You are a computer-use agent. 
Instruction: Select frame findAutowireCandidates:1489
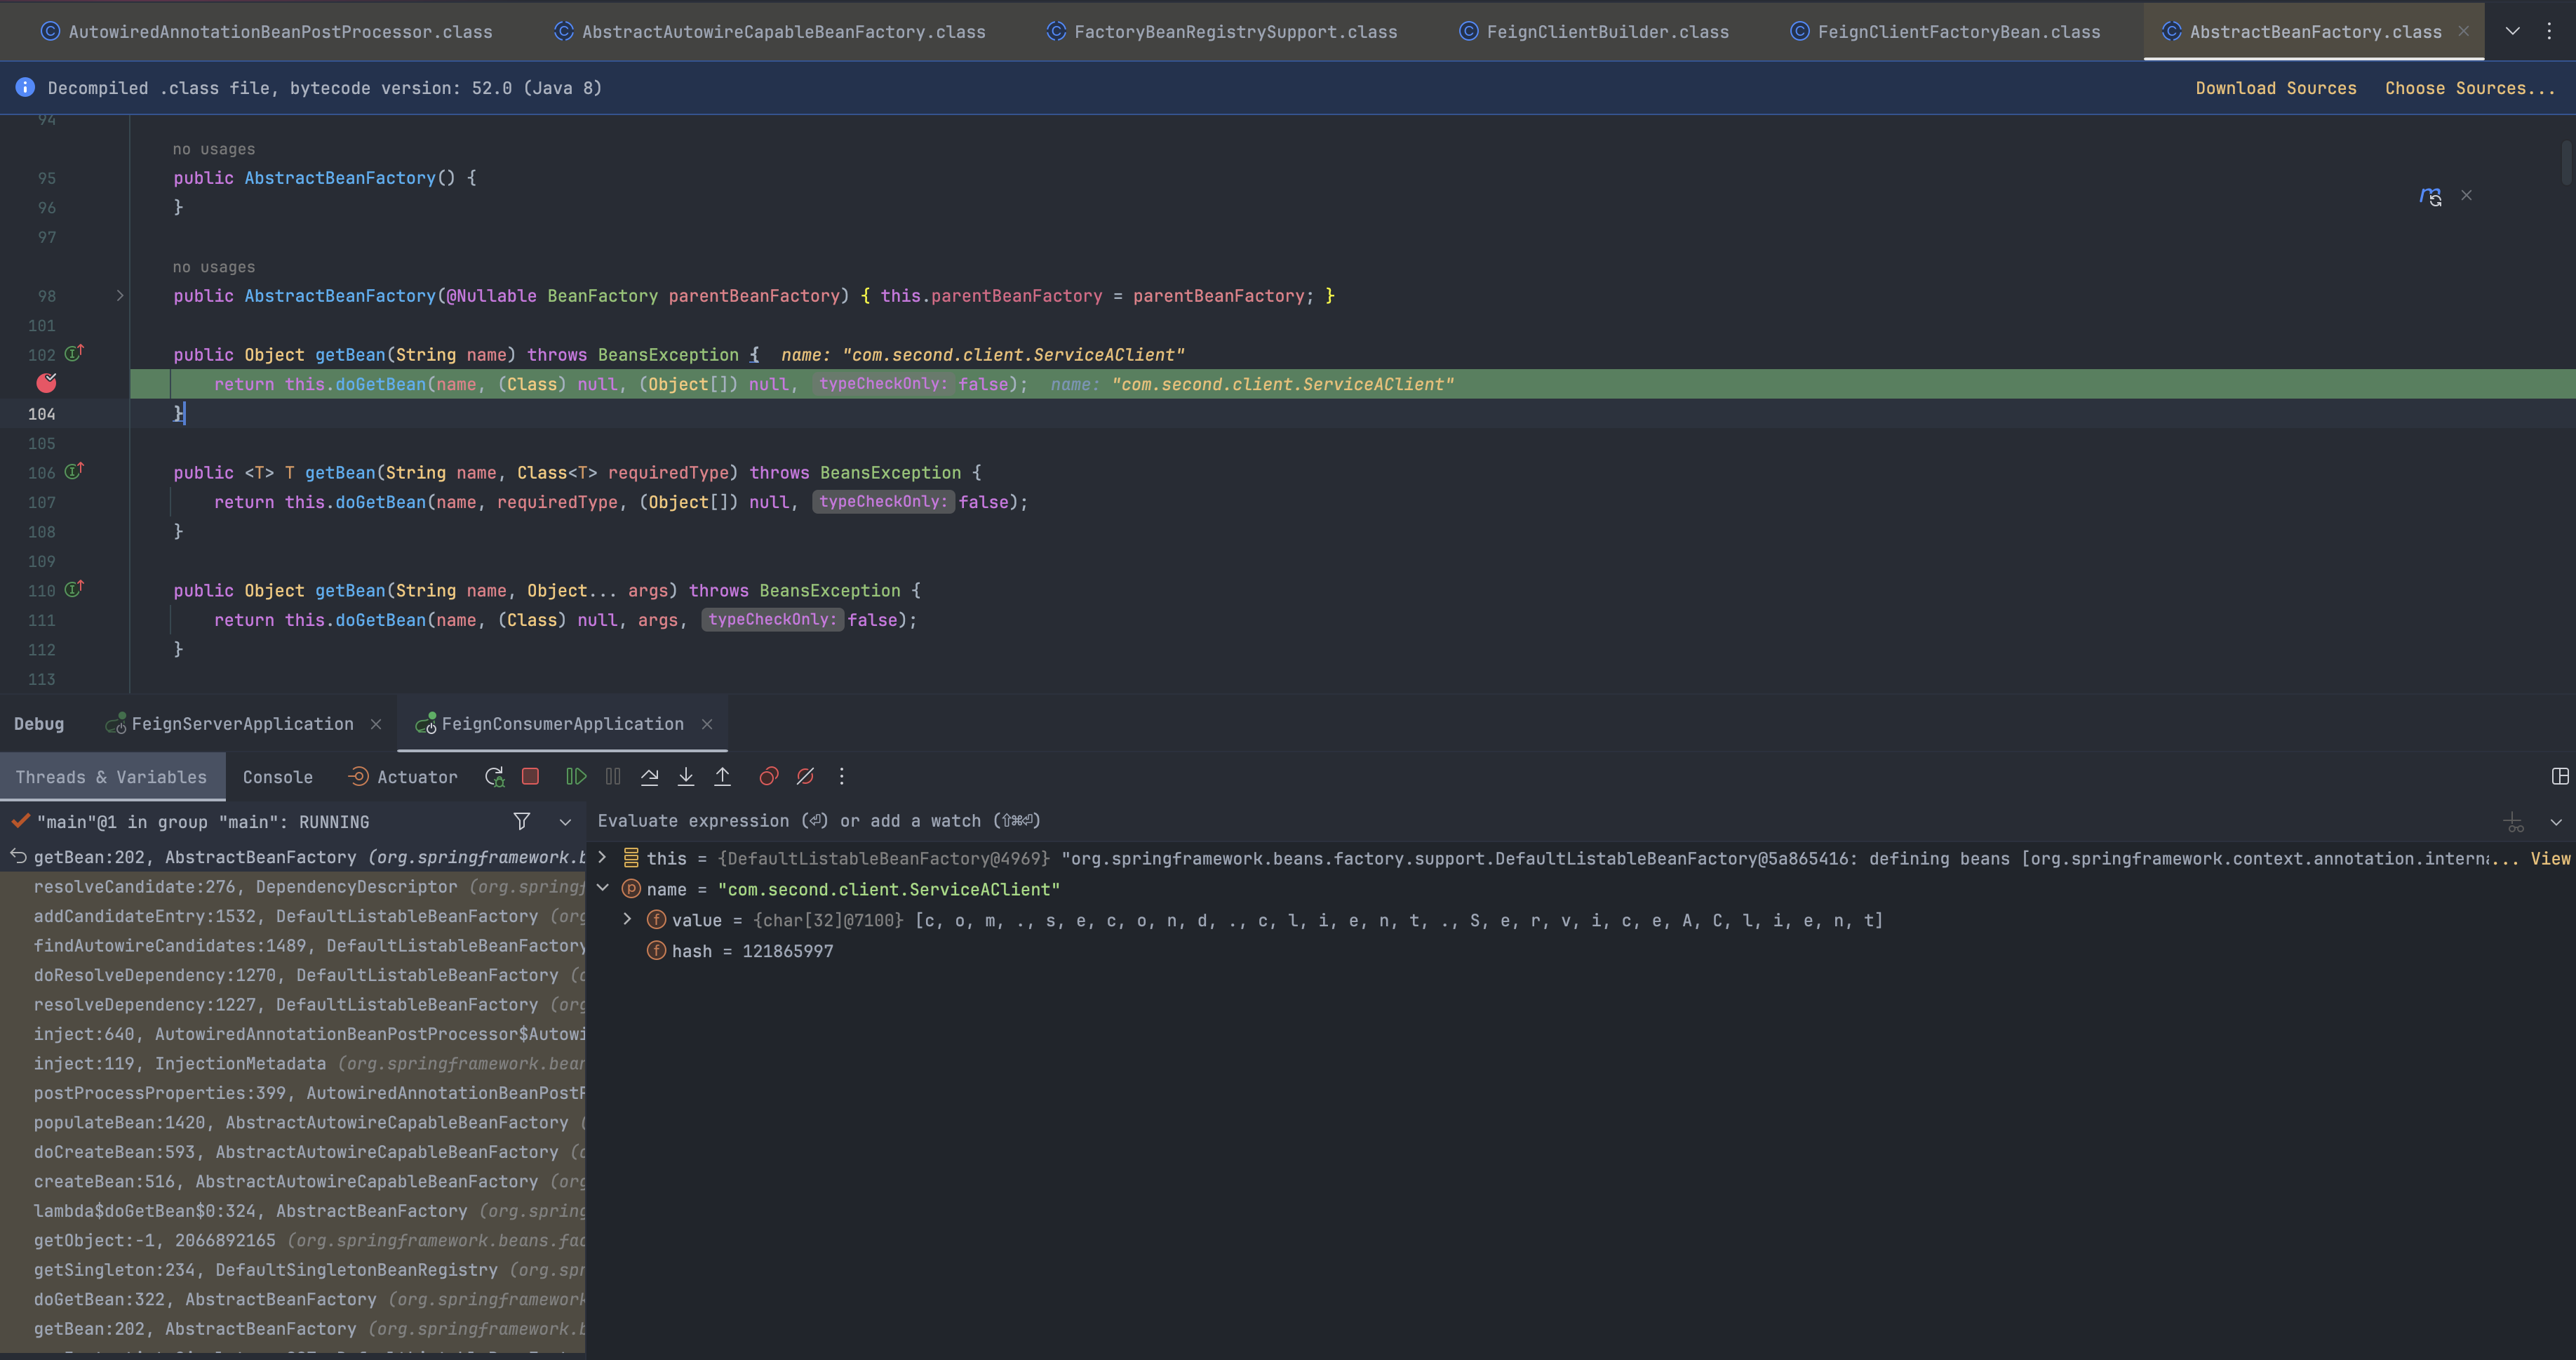[x=293, y=946]
